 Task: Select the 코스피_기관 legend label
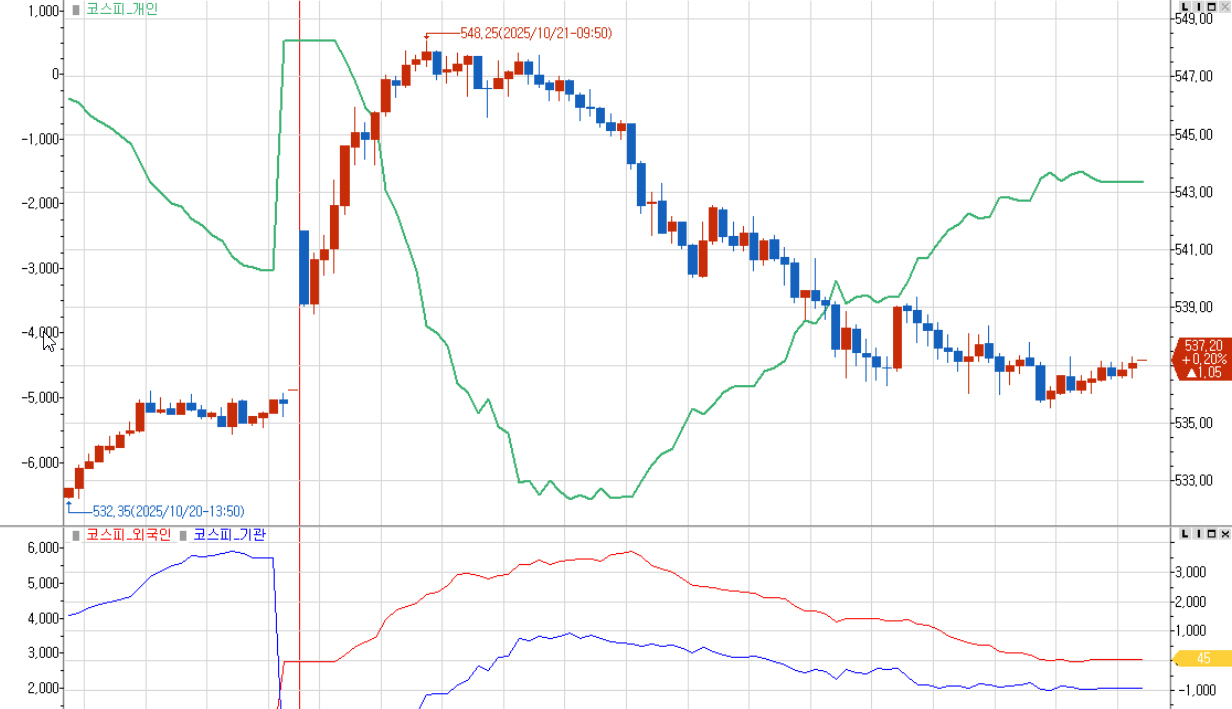coord(229,535)
